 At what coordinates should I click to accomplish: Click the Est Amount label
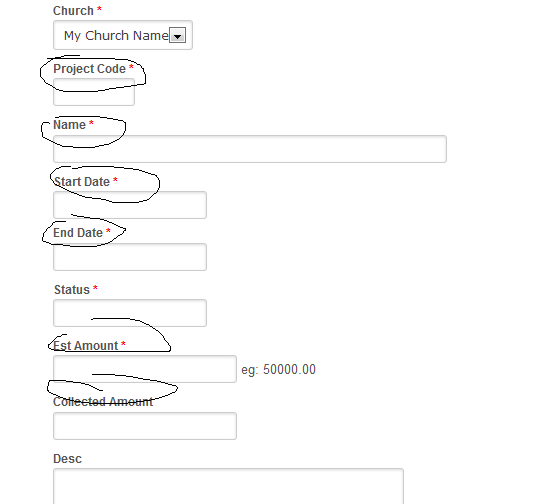(86, 346)
